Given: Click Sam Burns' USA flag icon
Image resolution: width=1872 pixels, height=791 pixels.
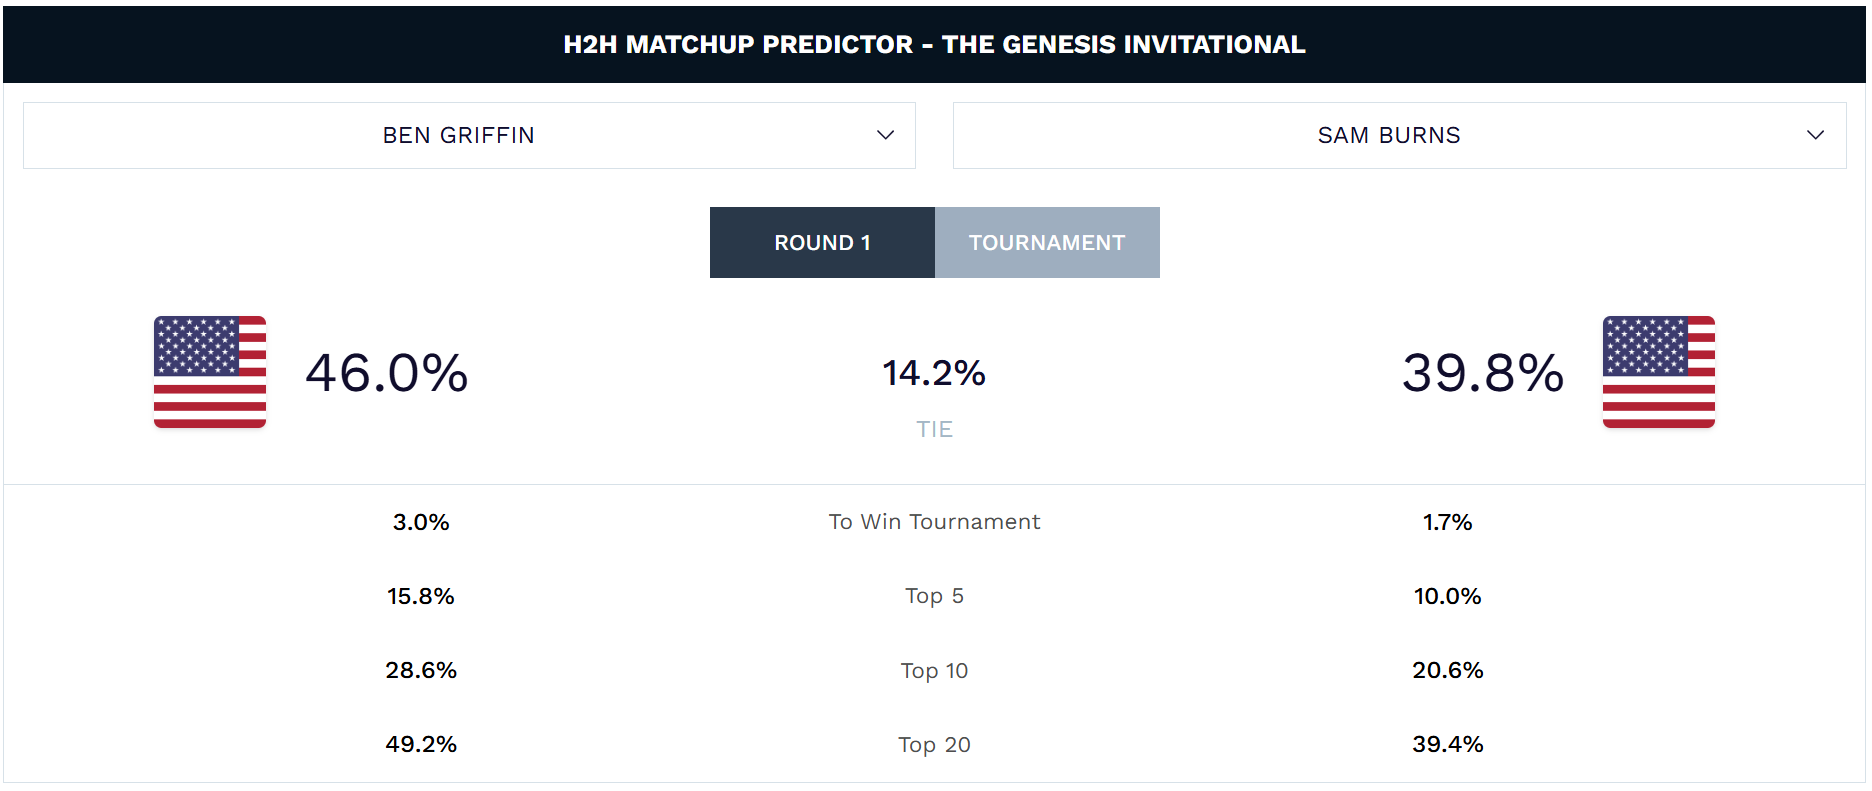Looking at the screenshot, I should pyautogui.click(x=1658, y=372).
